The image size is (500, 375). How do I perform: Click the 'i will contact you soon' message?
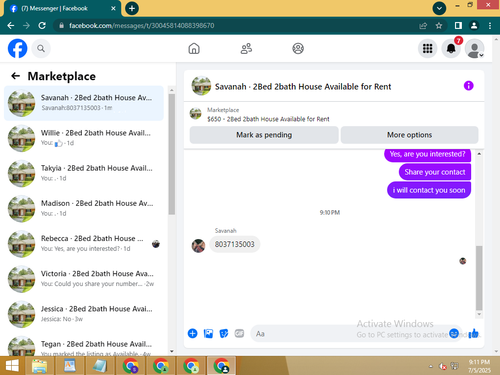tap(429, 190)
